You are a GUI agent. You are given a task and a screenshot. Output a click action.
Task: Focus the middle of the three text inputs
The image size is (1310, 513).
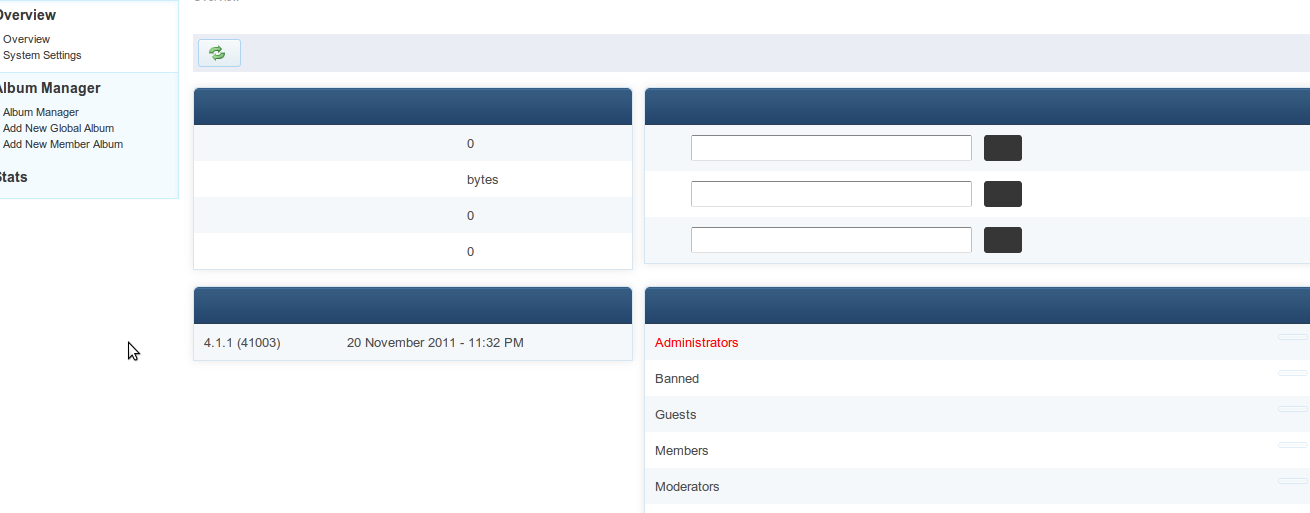831,194
